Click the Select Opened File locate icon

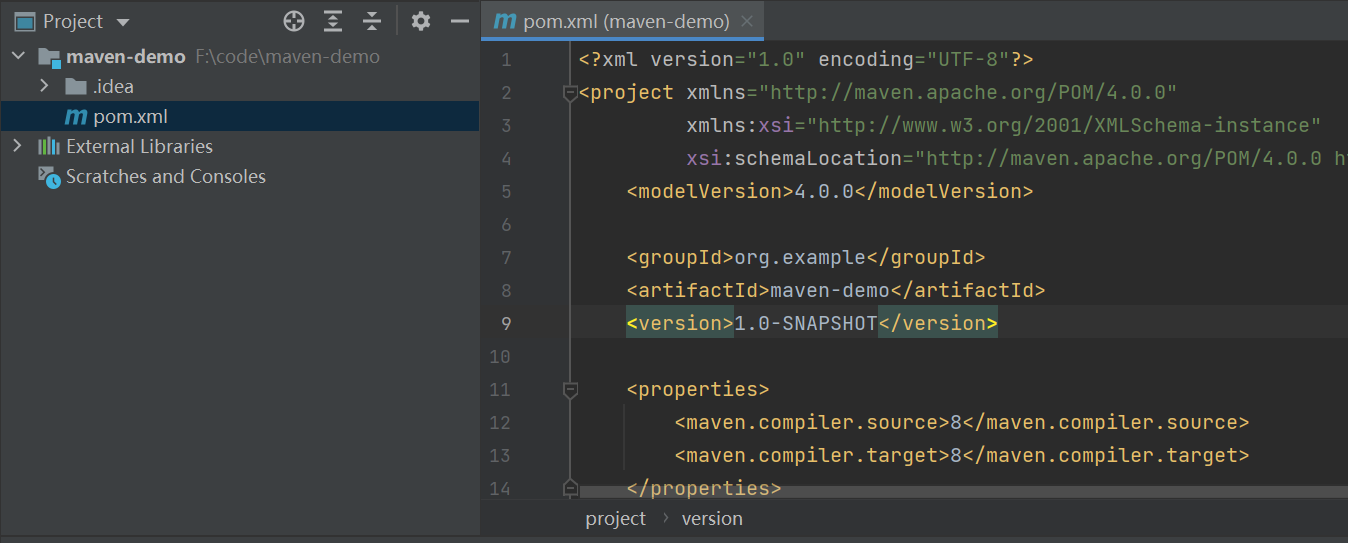pyautogui.click(x=293, y=21)
